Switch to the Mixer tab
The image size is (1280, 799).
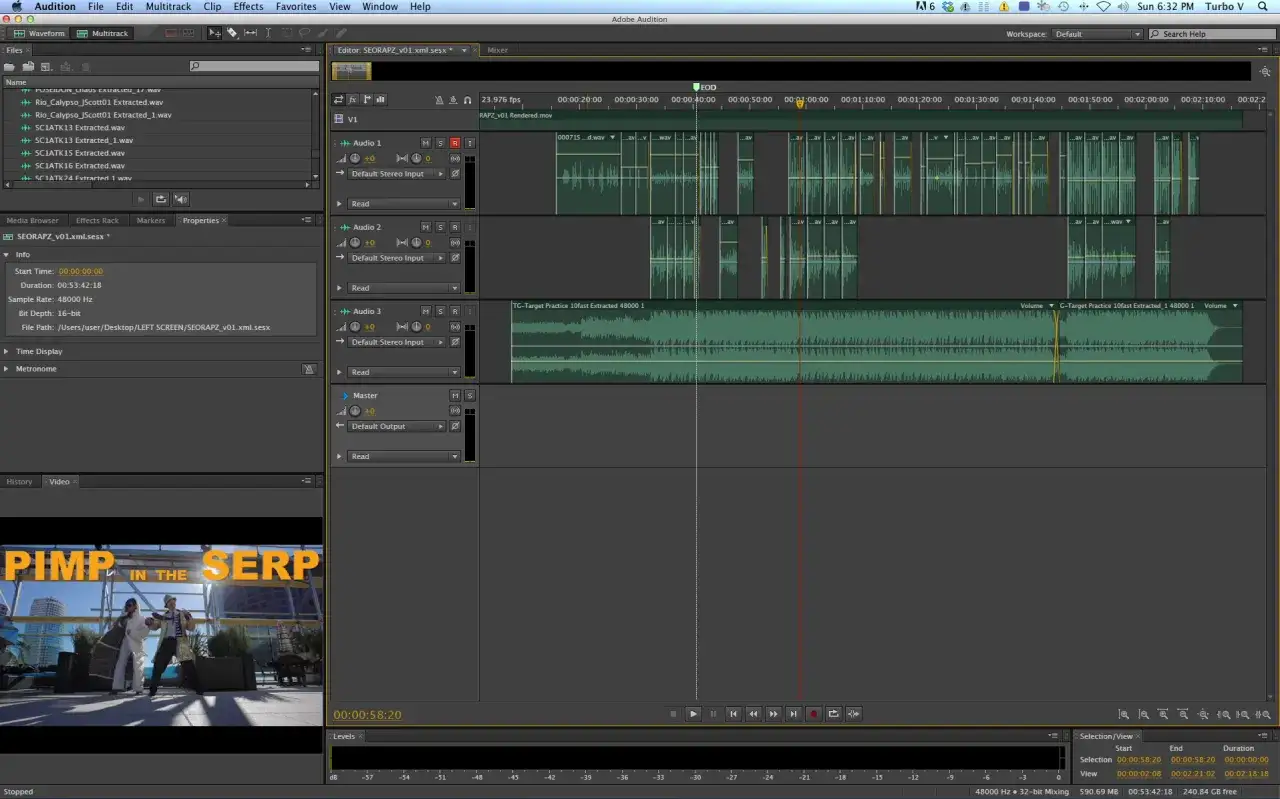click(x=497, y=50)
